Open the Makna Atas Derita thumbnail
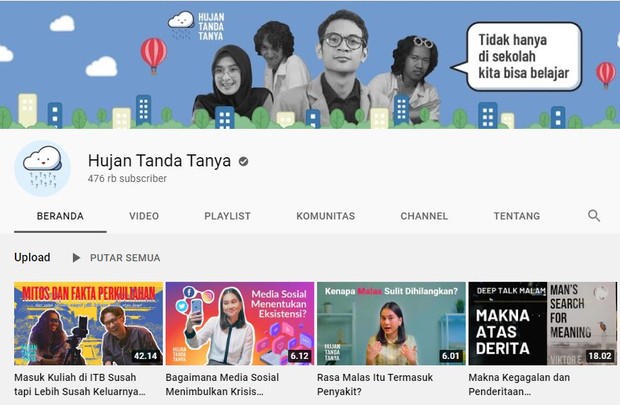620x405 pixels. [x=542, y=323]
